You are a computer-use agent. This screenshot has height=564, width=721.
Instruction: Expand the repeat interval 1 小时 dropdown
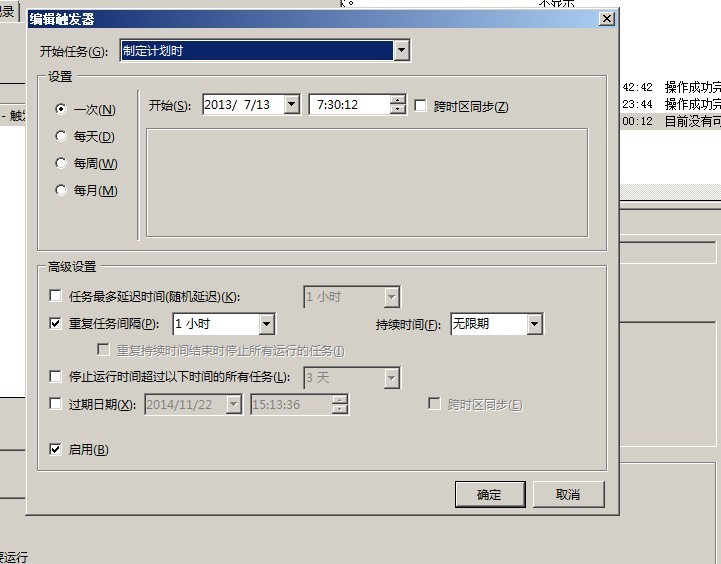267,324
